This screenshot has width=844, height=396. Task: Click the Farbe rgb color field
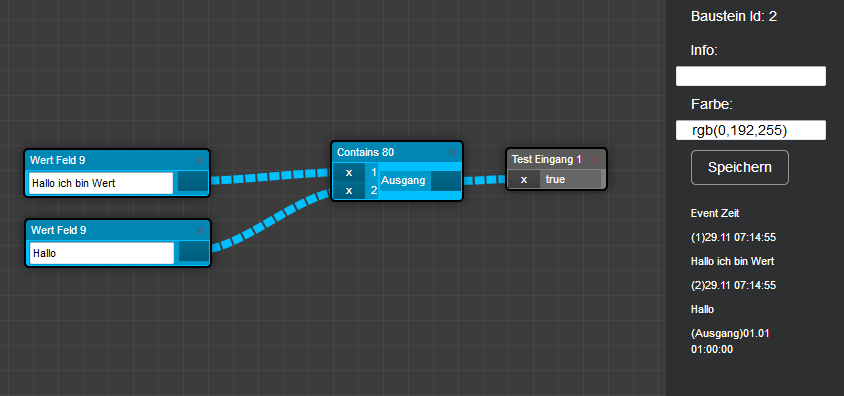tap(750, 130)
